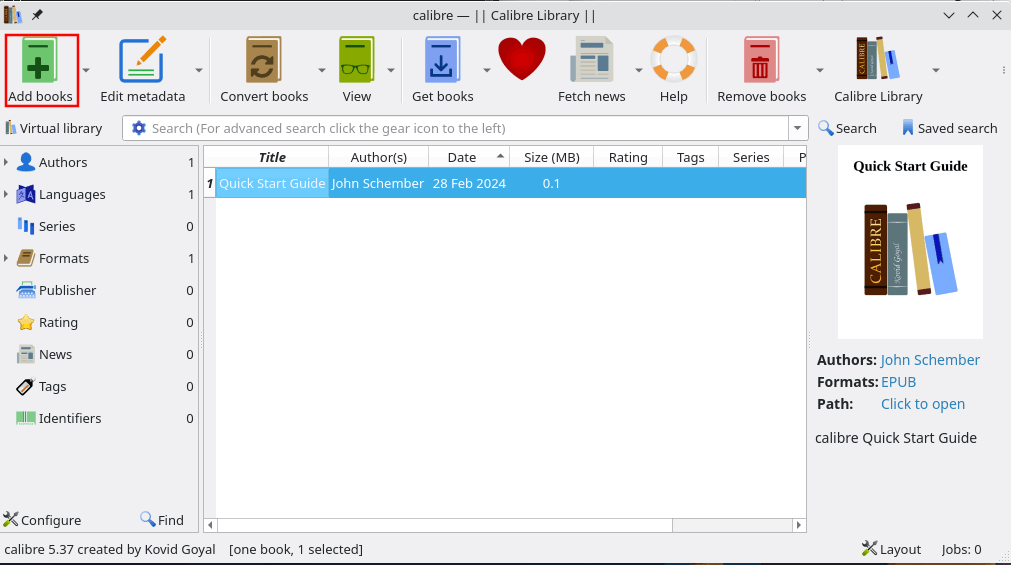Click the Remove books trash icon
Viewport: 1011px width, 565px height.
point(761,62)
